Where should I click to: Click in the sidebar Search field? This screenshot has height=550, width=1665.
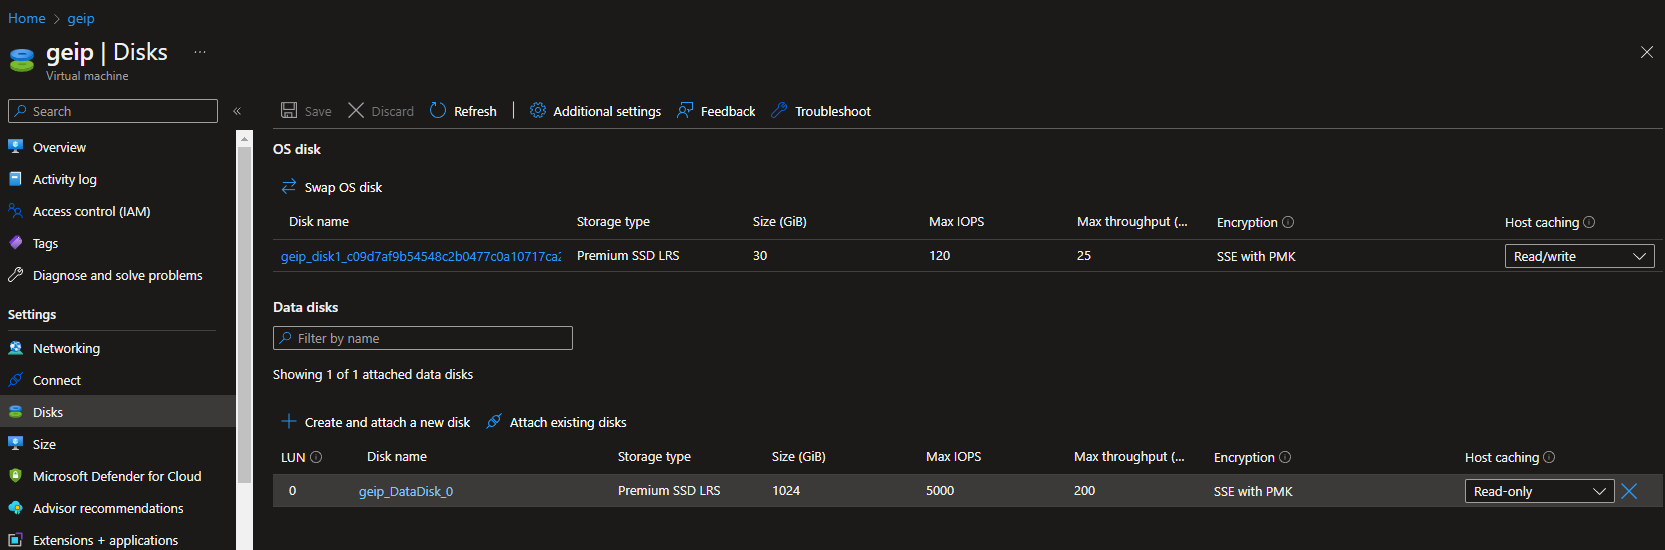(113, 111)
